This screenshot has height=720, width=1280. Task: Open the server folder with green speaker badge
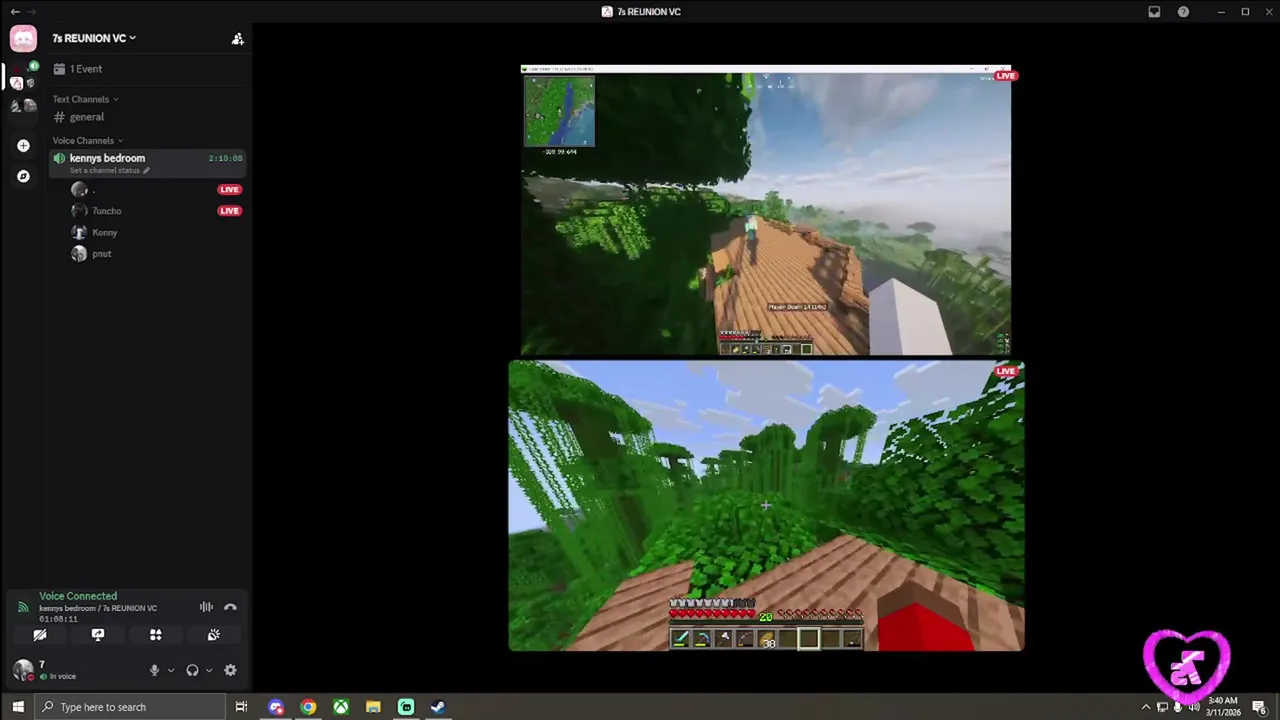[x=23, y=77]
